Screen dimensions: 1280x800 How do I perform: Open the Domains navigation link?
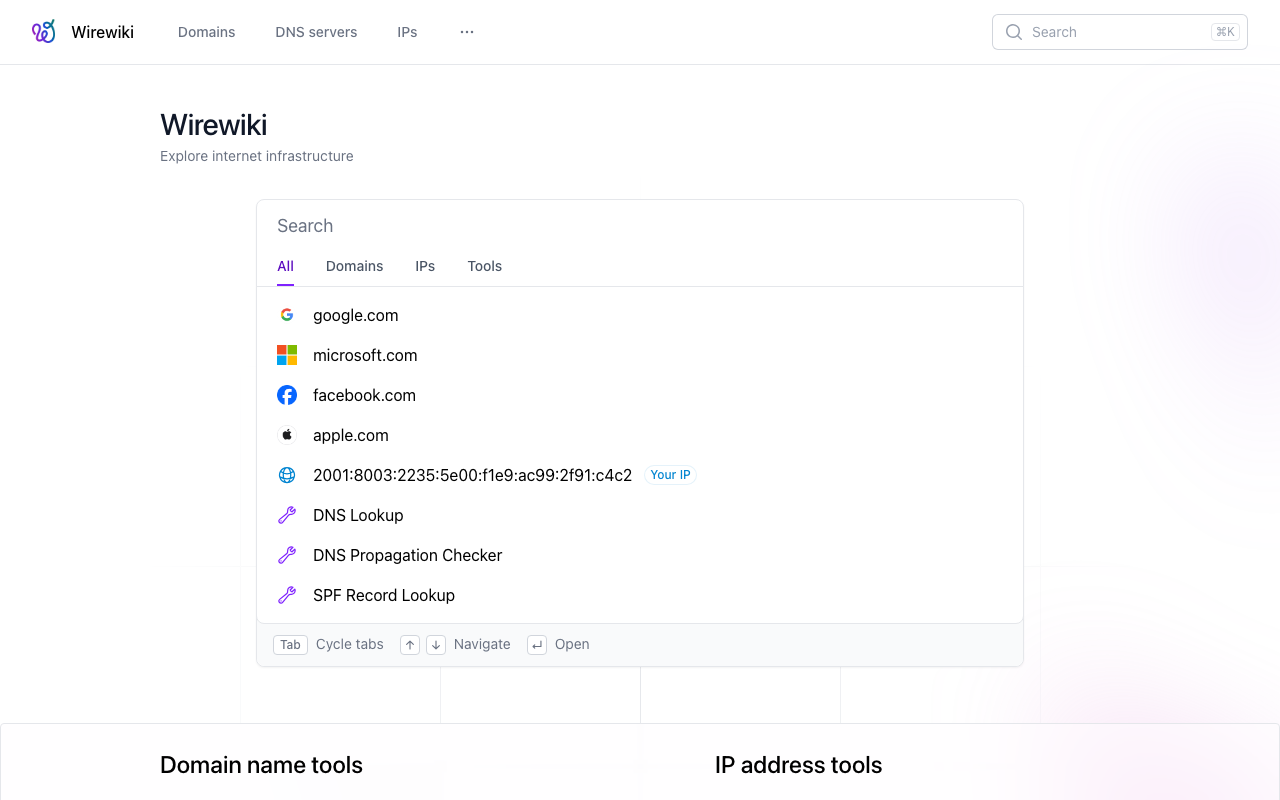click(x=207, y=32)
